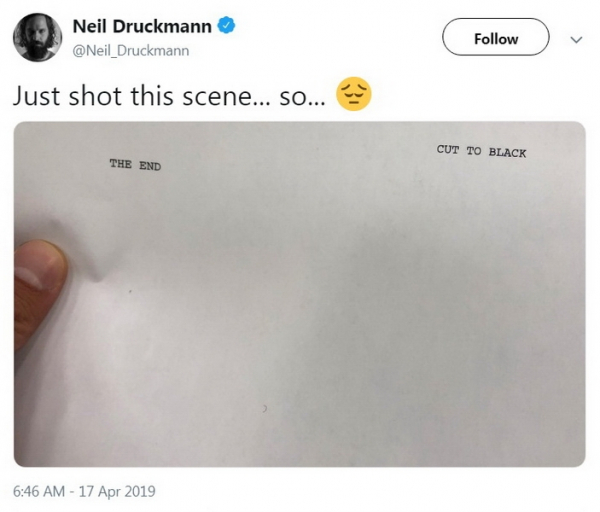Click the CUT TO BLACK text in photo
This screenshot has width=600, height=512.
click(481, 151)
